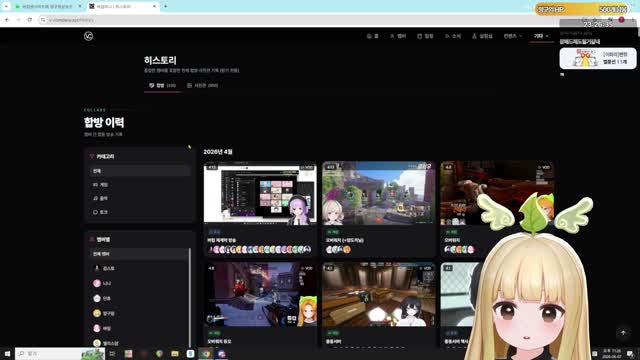The image size is (640, 360).
Task: Open the site logo in the header
Action: 88,36
